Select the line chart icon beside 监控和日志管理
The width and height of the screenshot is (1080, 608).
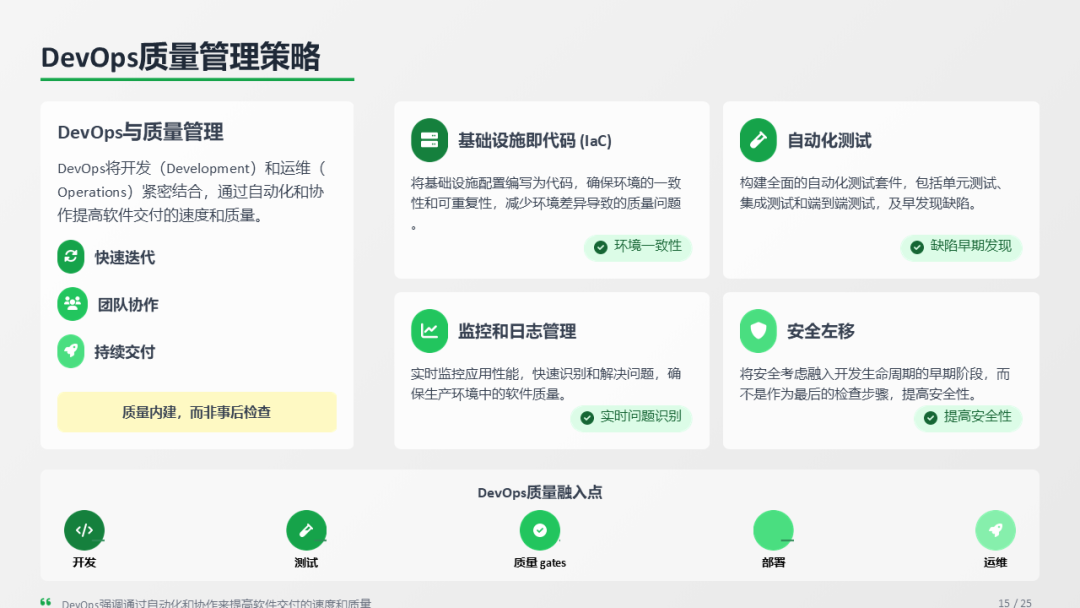(x=430, y=331)
